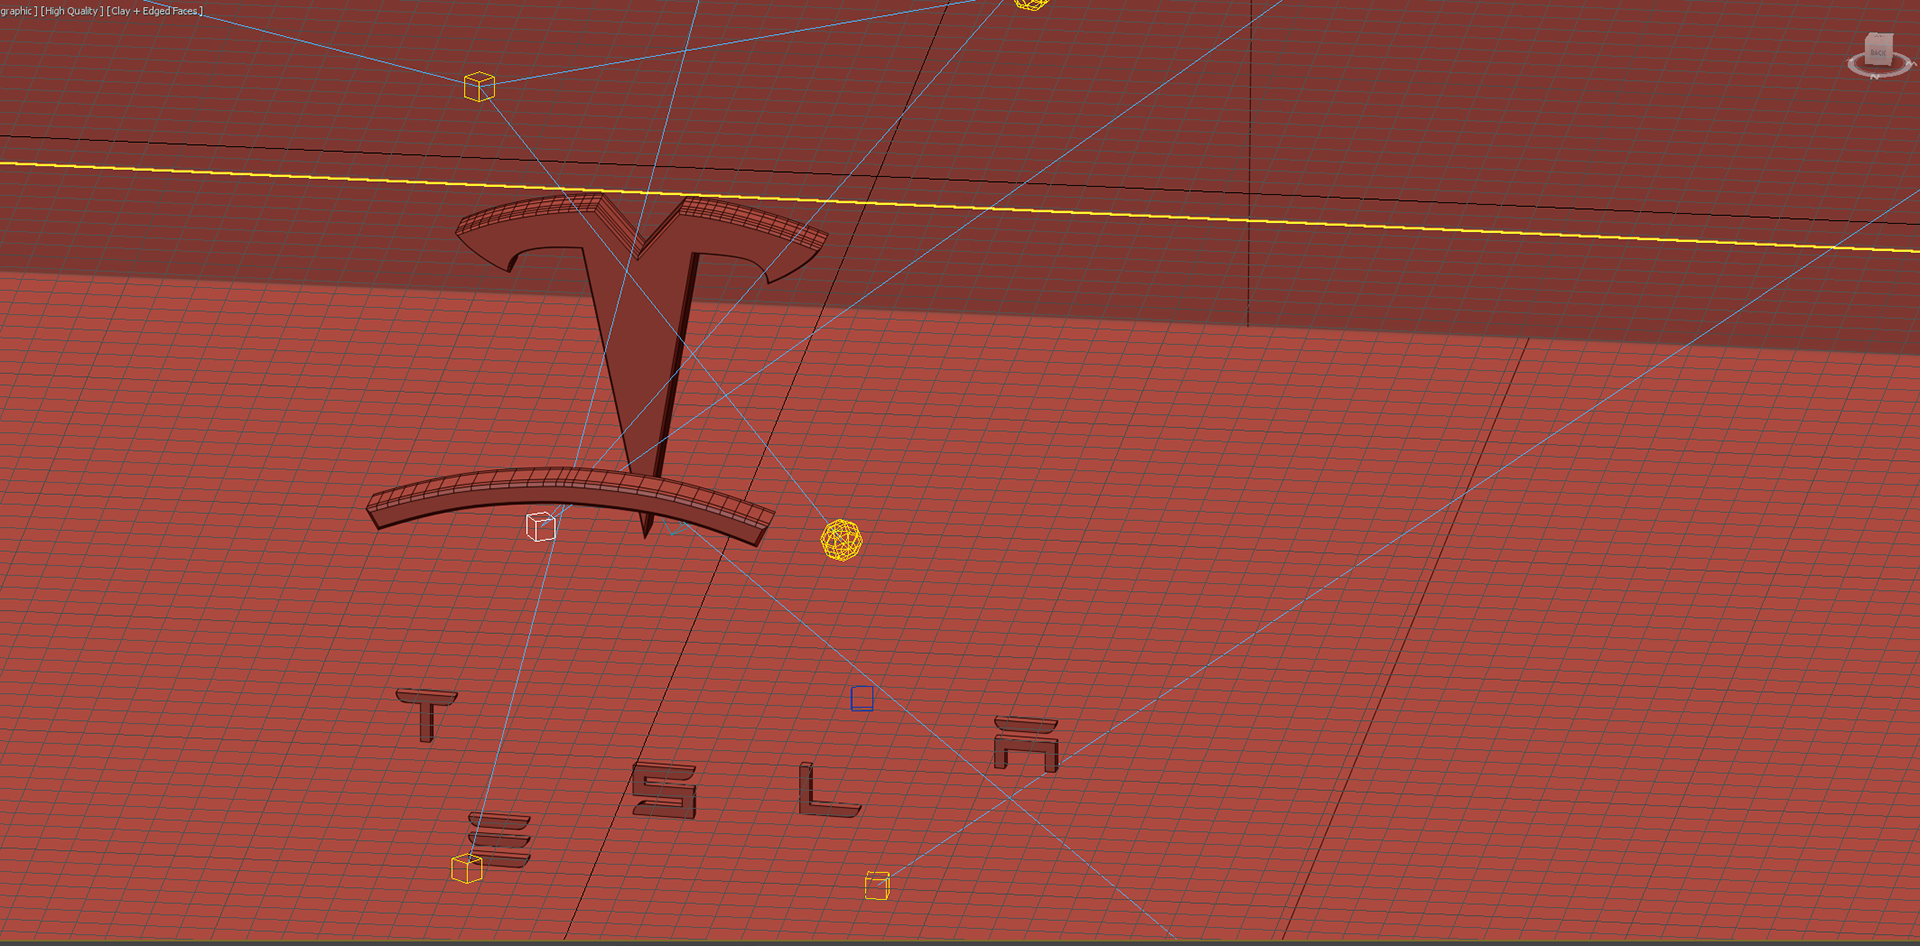
Task: Click the ViewCube compass N marker
Action: (1875, 77)
